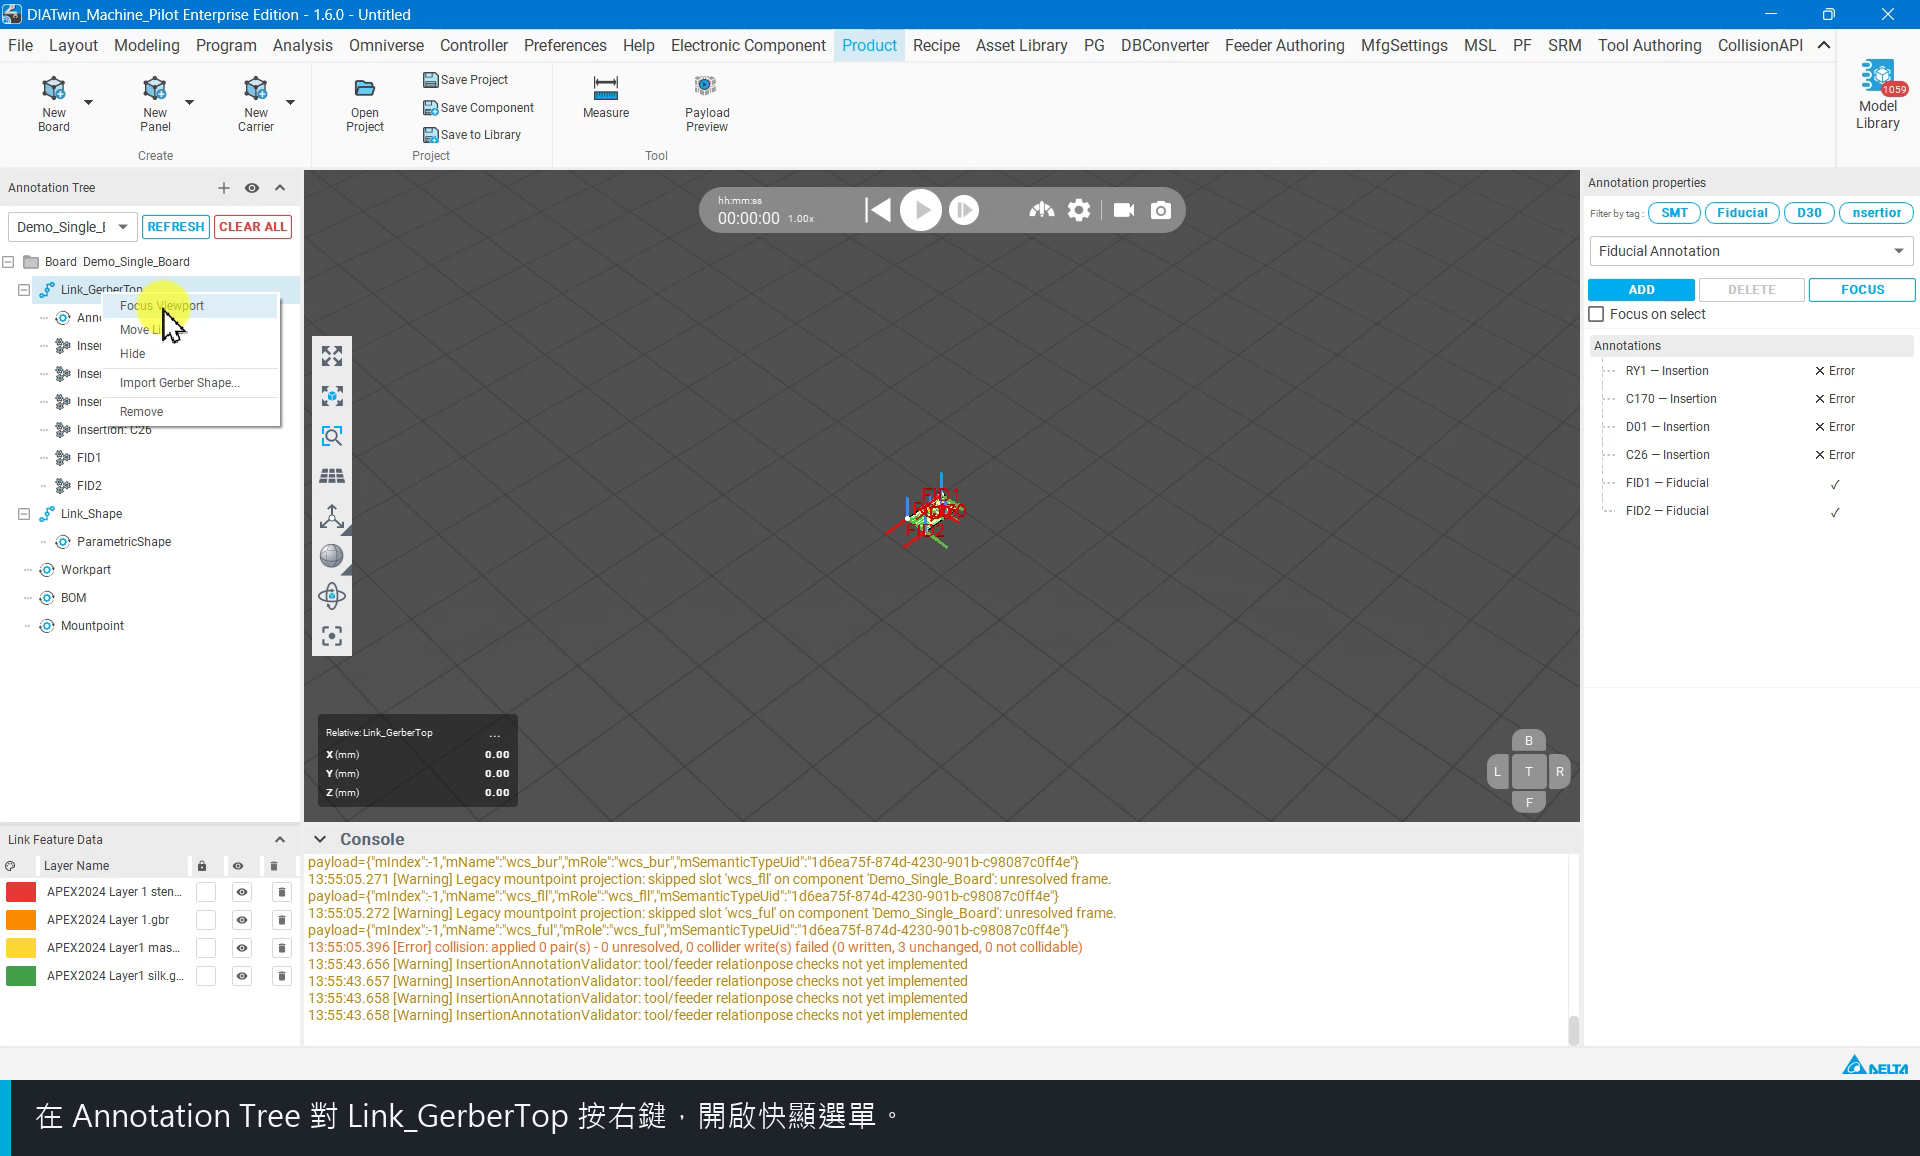
Task: Take a viewport screenshot with camera icon
Action: coord(1161,210)
